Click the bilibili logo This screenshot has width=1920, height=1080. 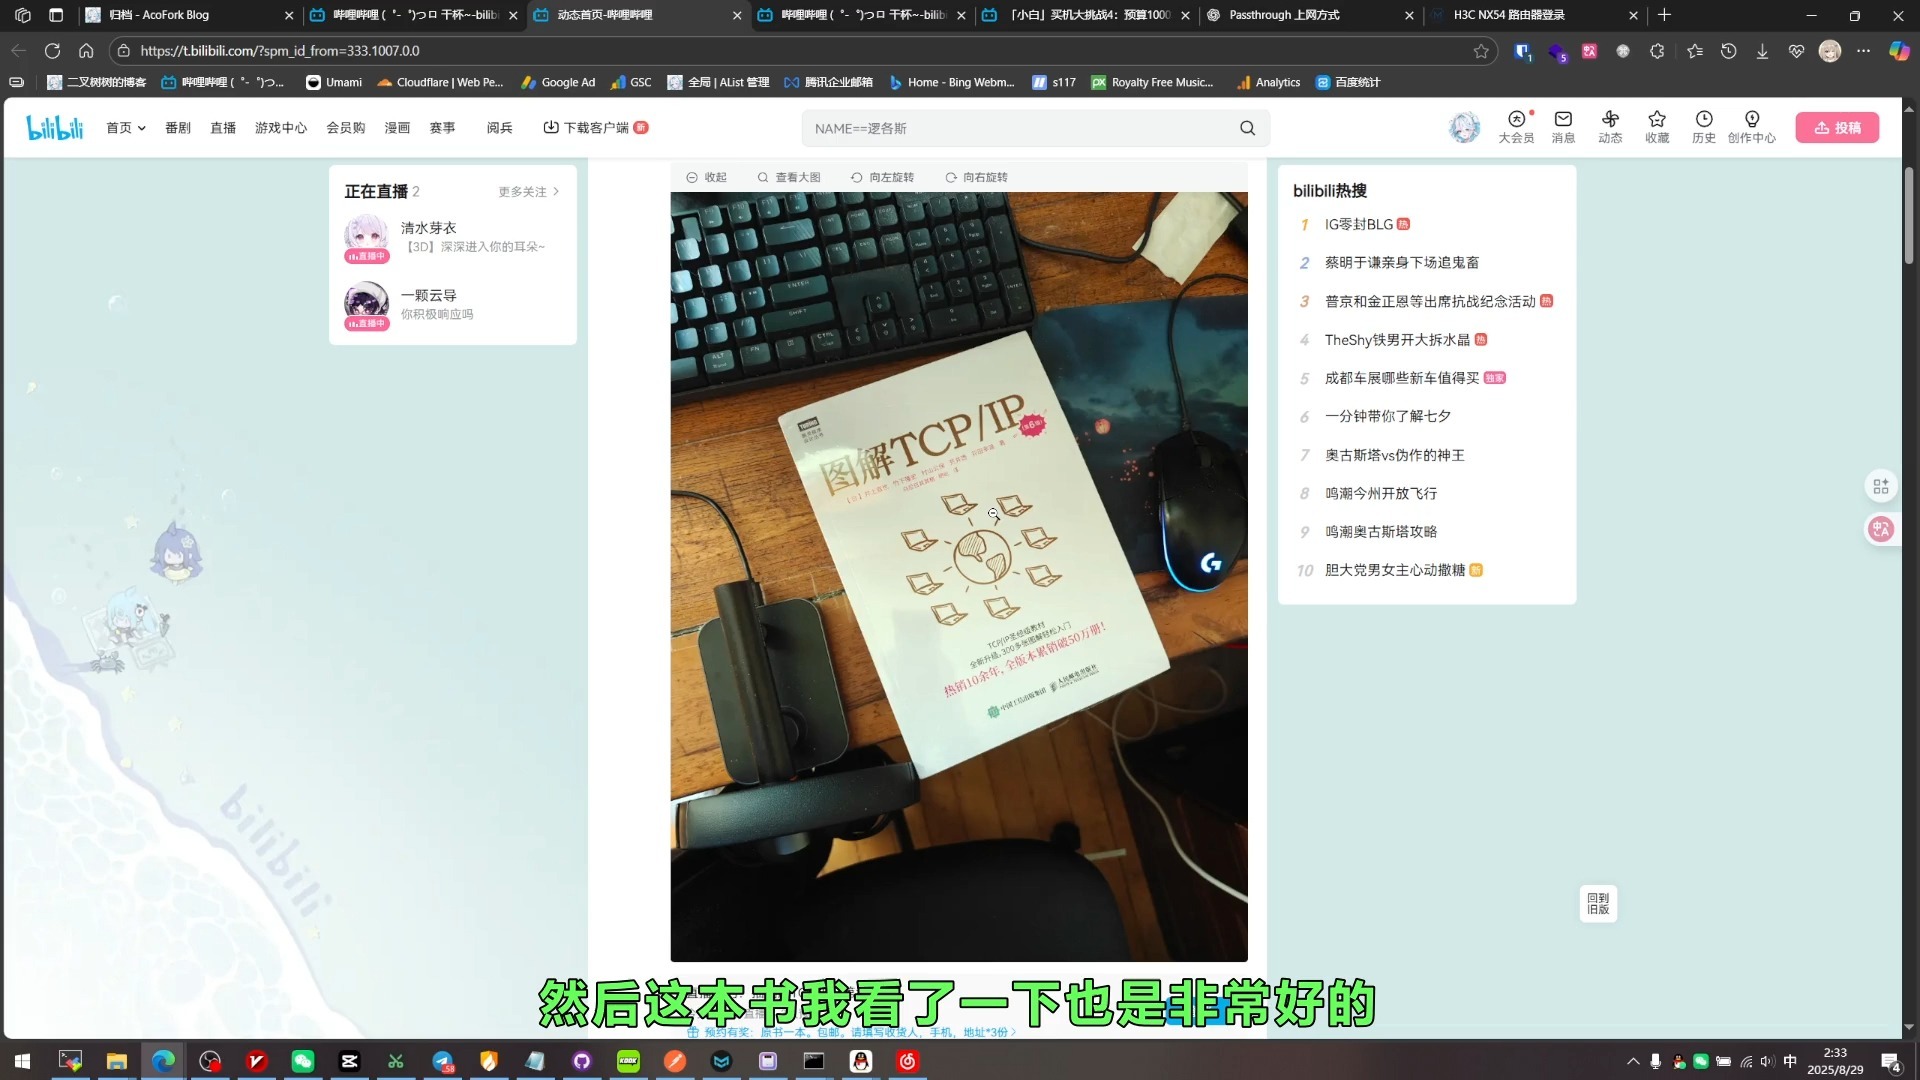pyautogui.click(x=54, y=127)
